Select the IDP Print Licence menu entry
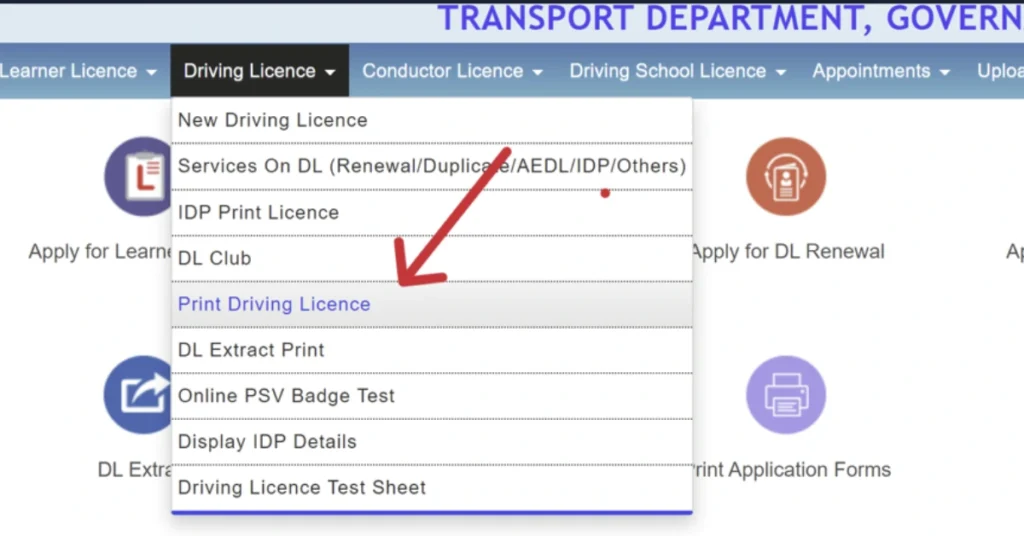 (258, 212)
